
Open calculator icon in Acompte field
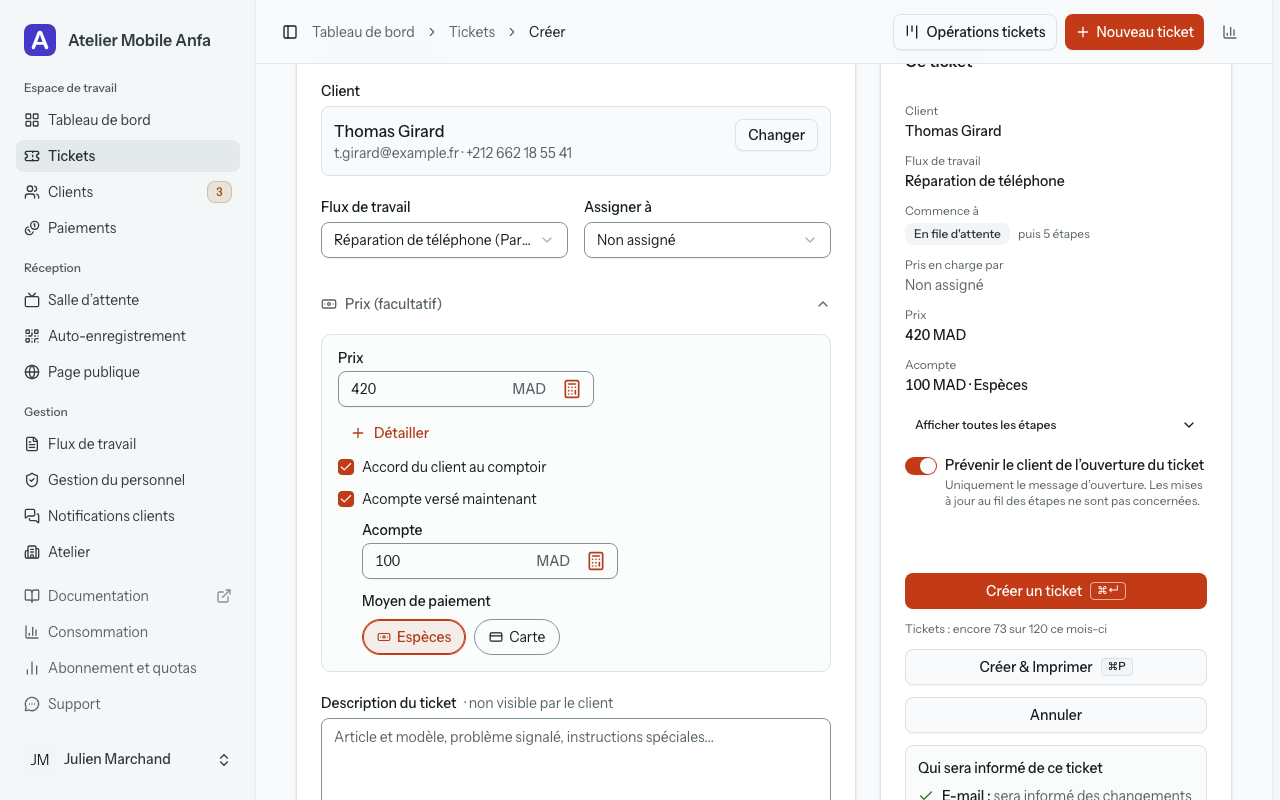coord(596,561)
